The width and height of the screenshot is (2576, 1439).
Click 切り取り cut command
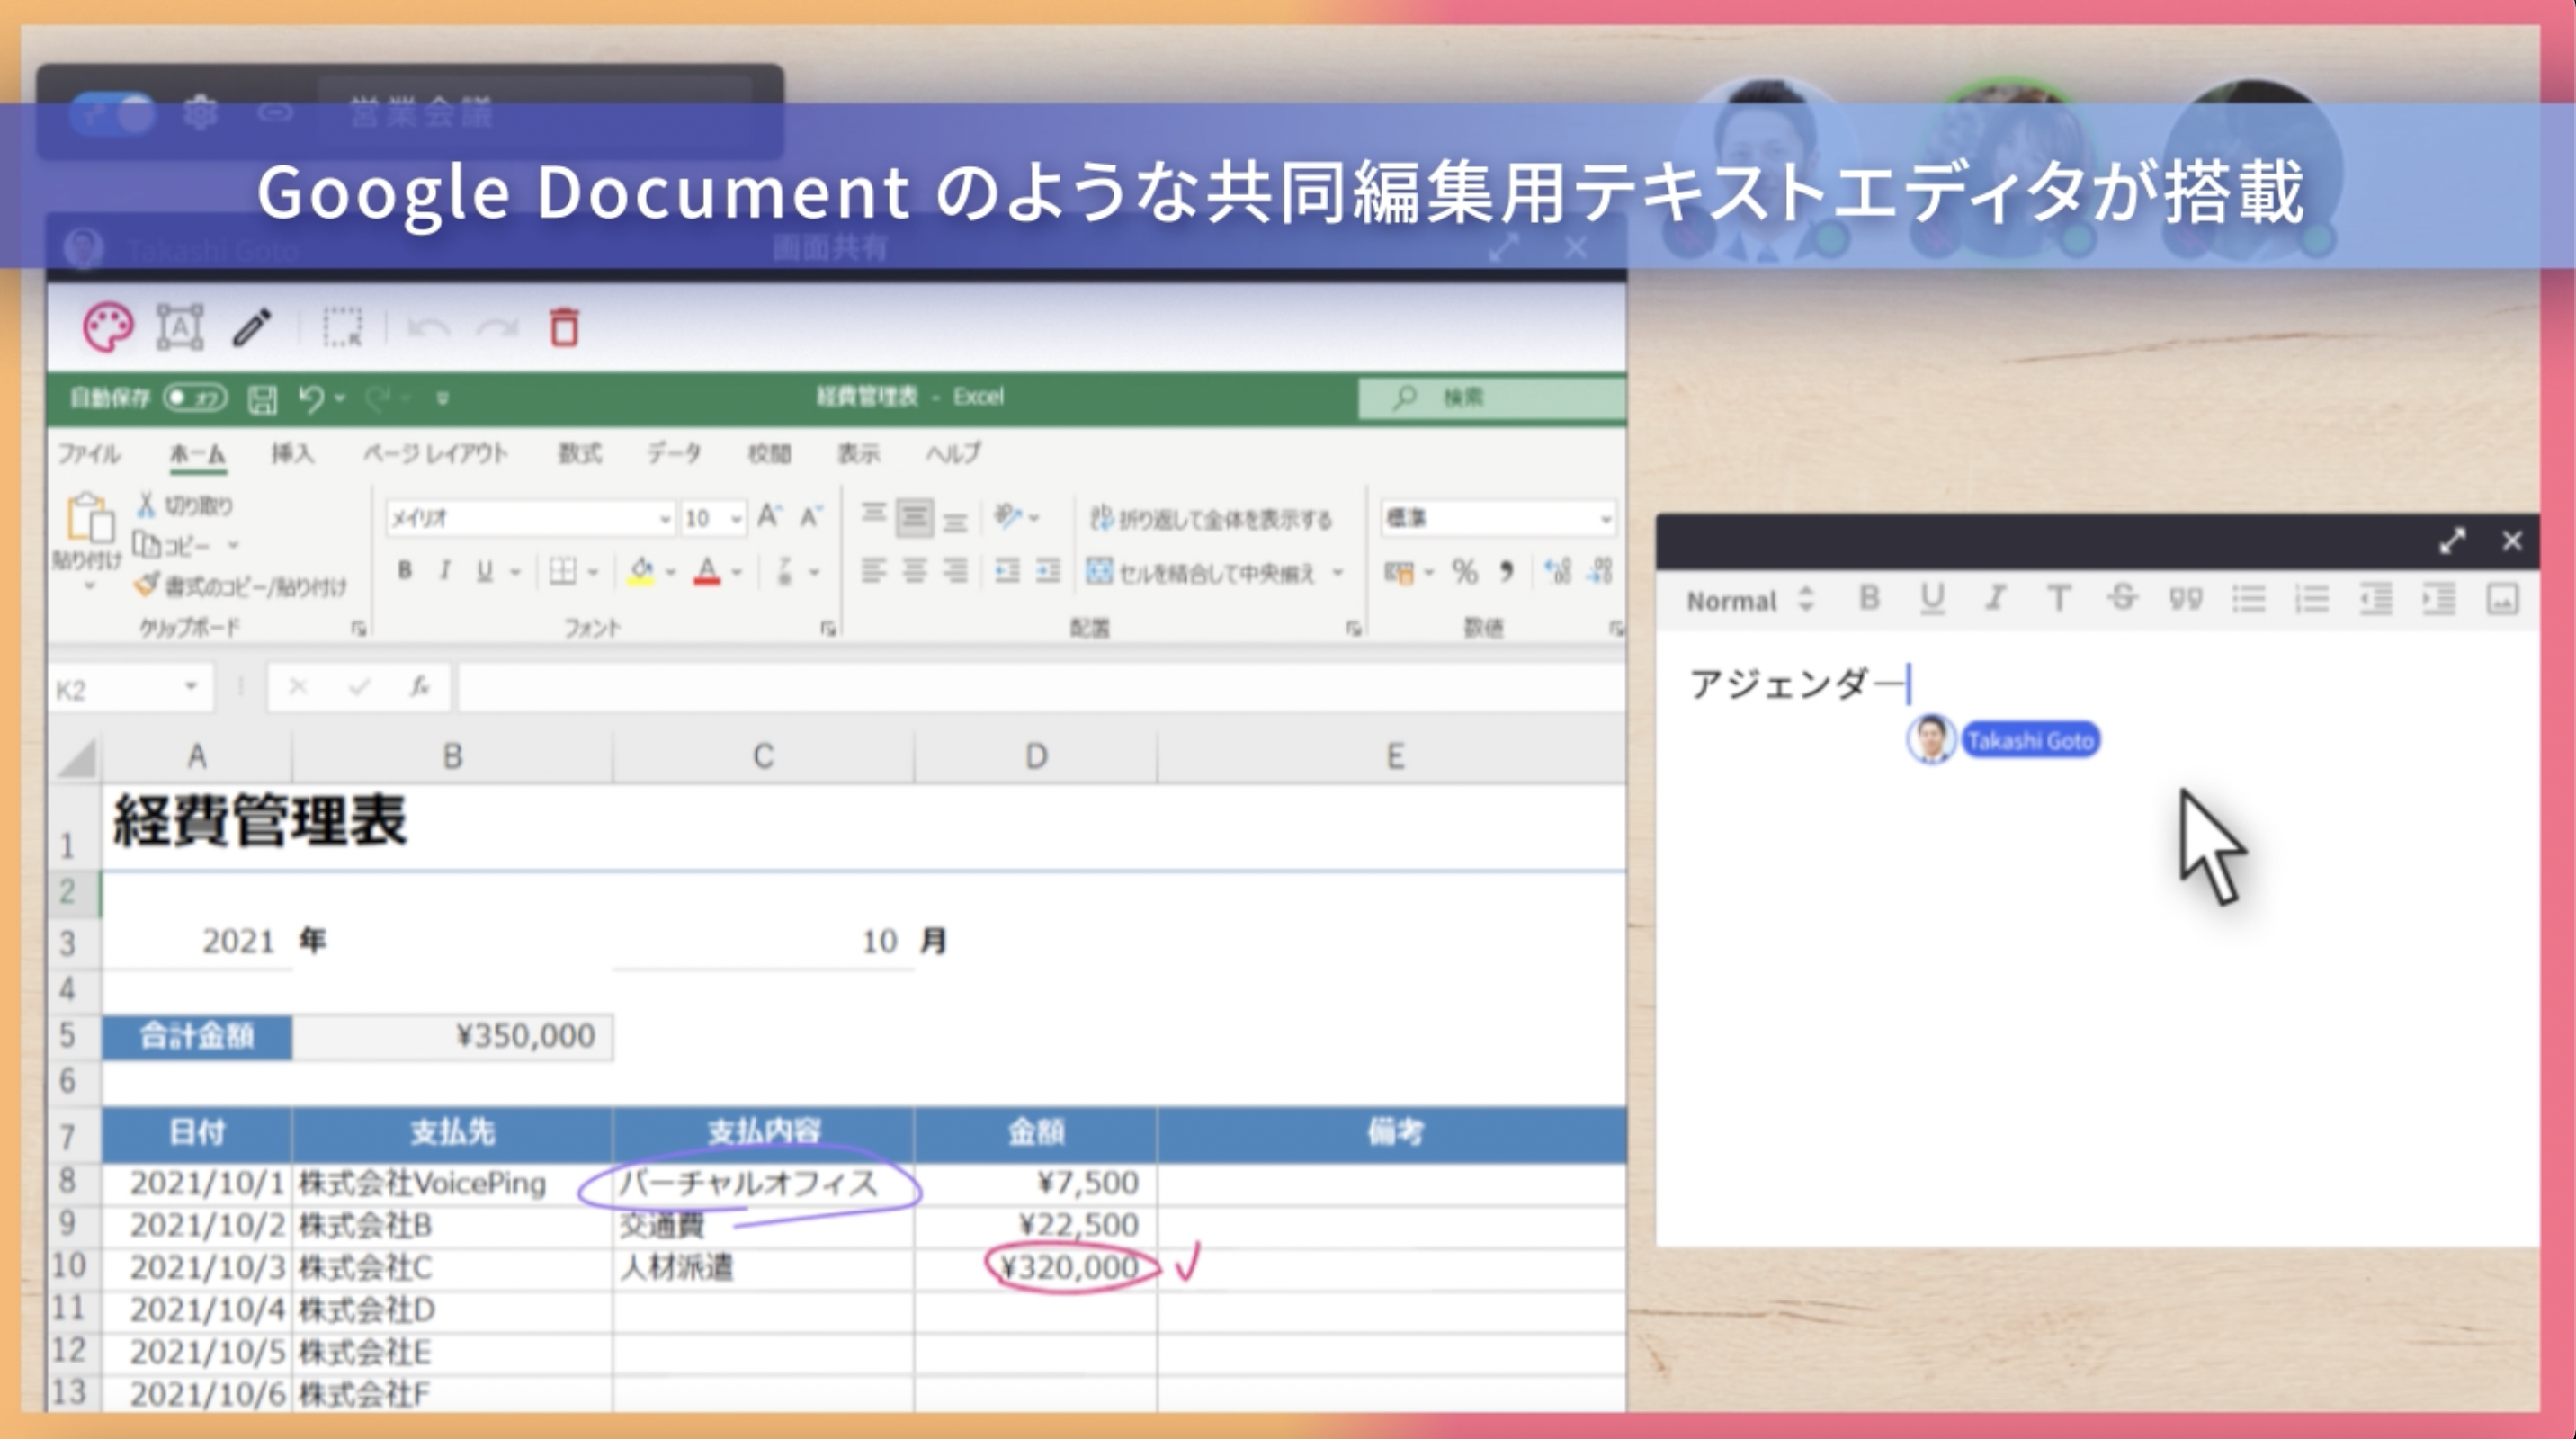point(186,505)
